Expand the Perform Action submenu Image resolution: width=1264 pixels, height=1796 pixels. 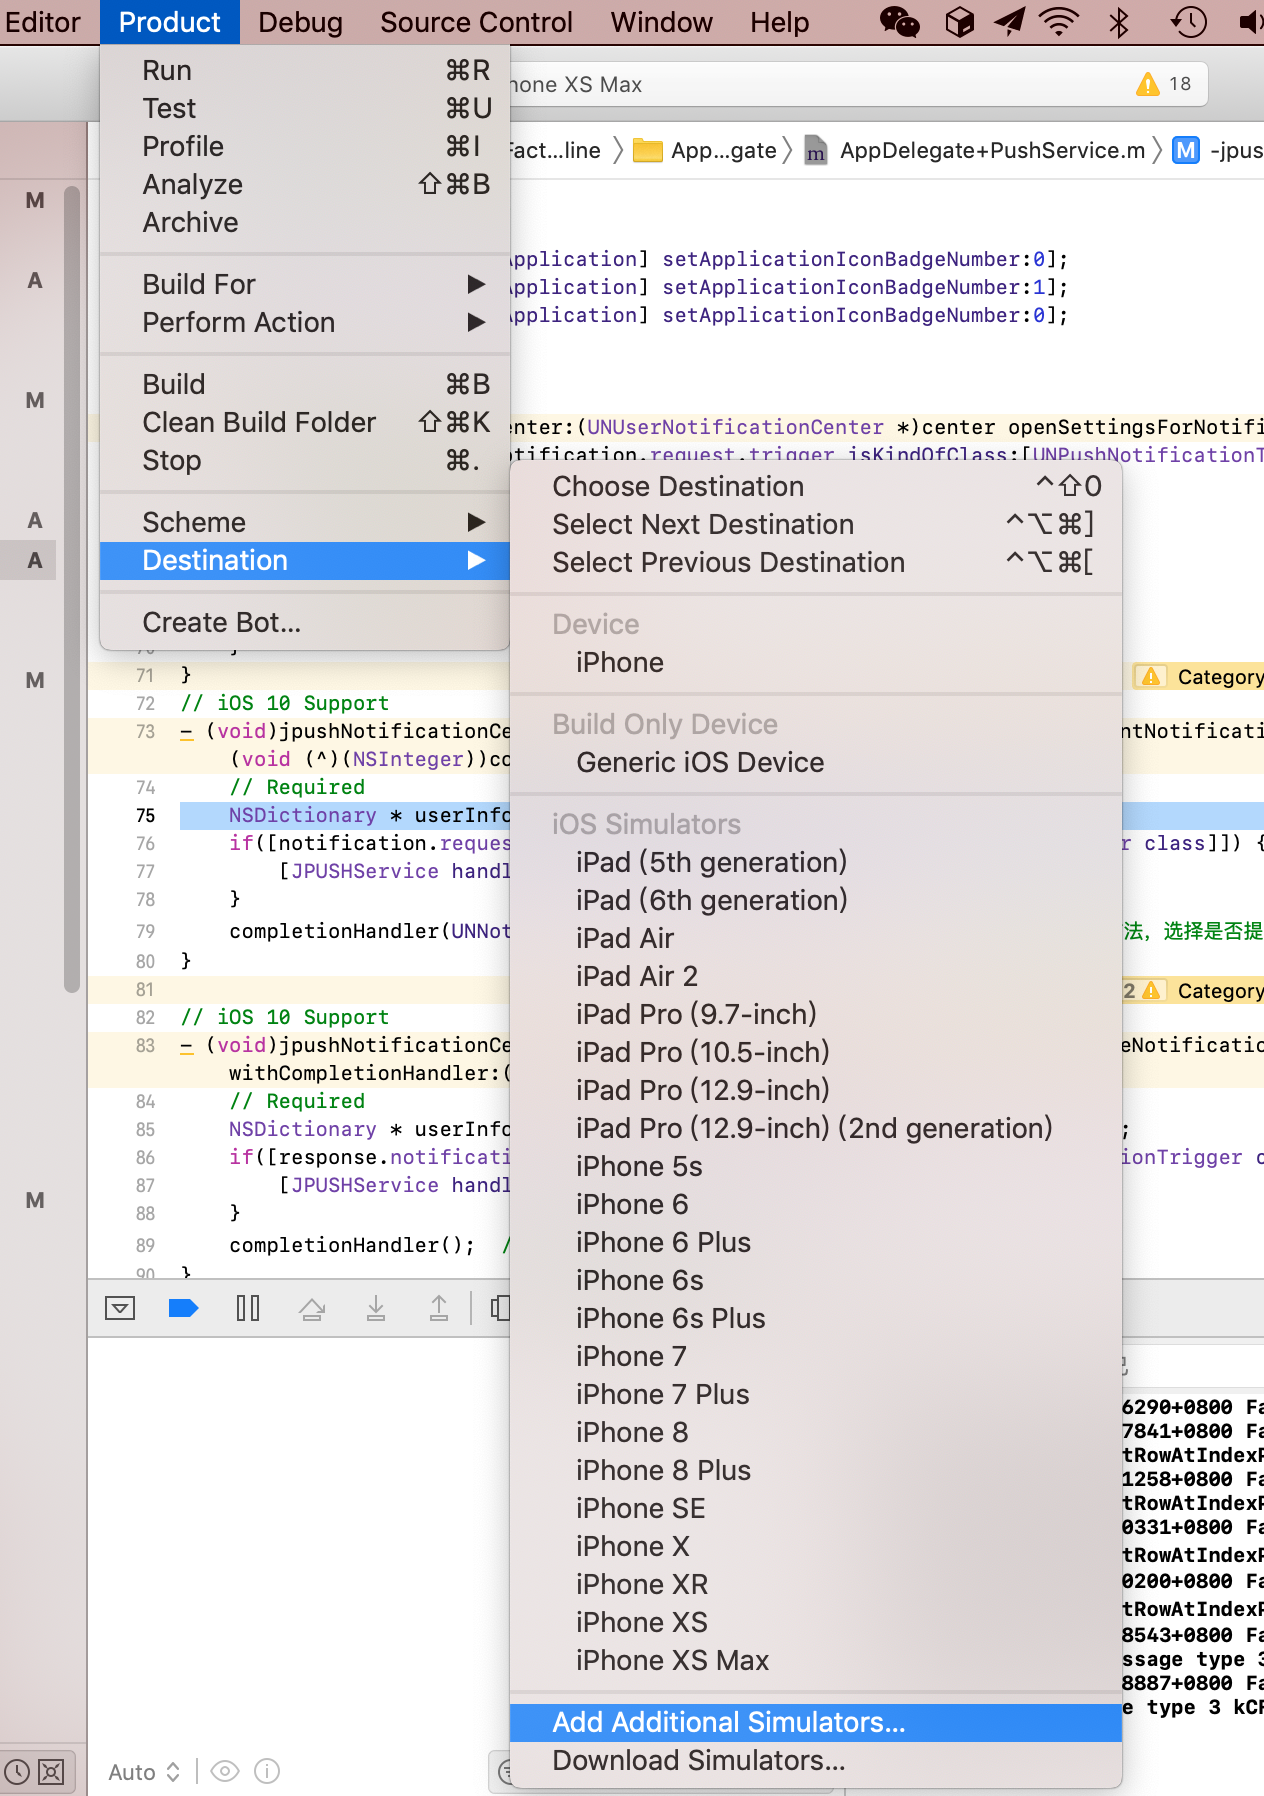coord(305,322)
